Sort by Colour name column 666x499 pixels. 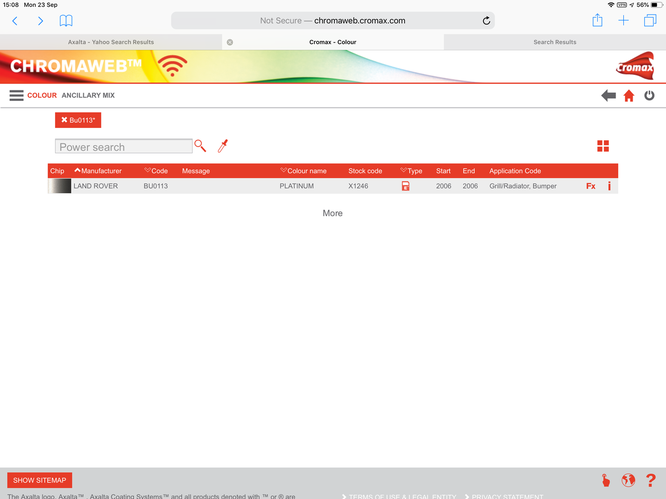click(303, 171)
